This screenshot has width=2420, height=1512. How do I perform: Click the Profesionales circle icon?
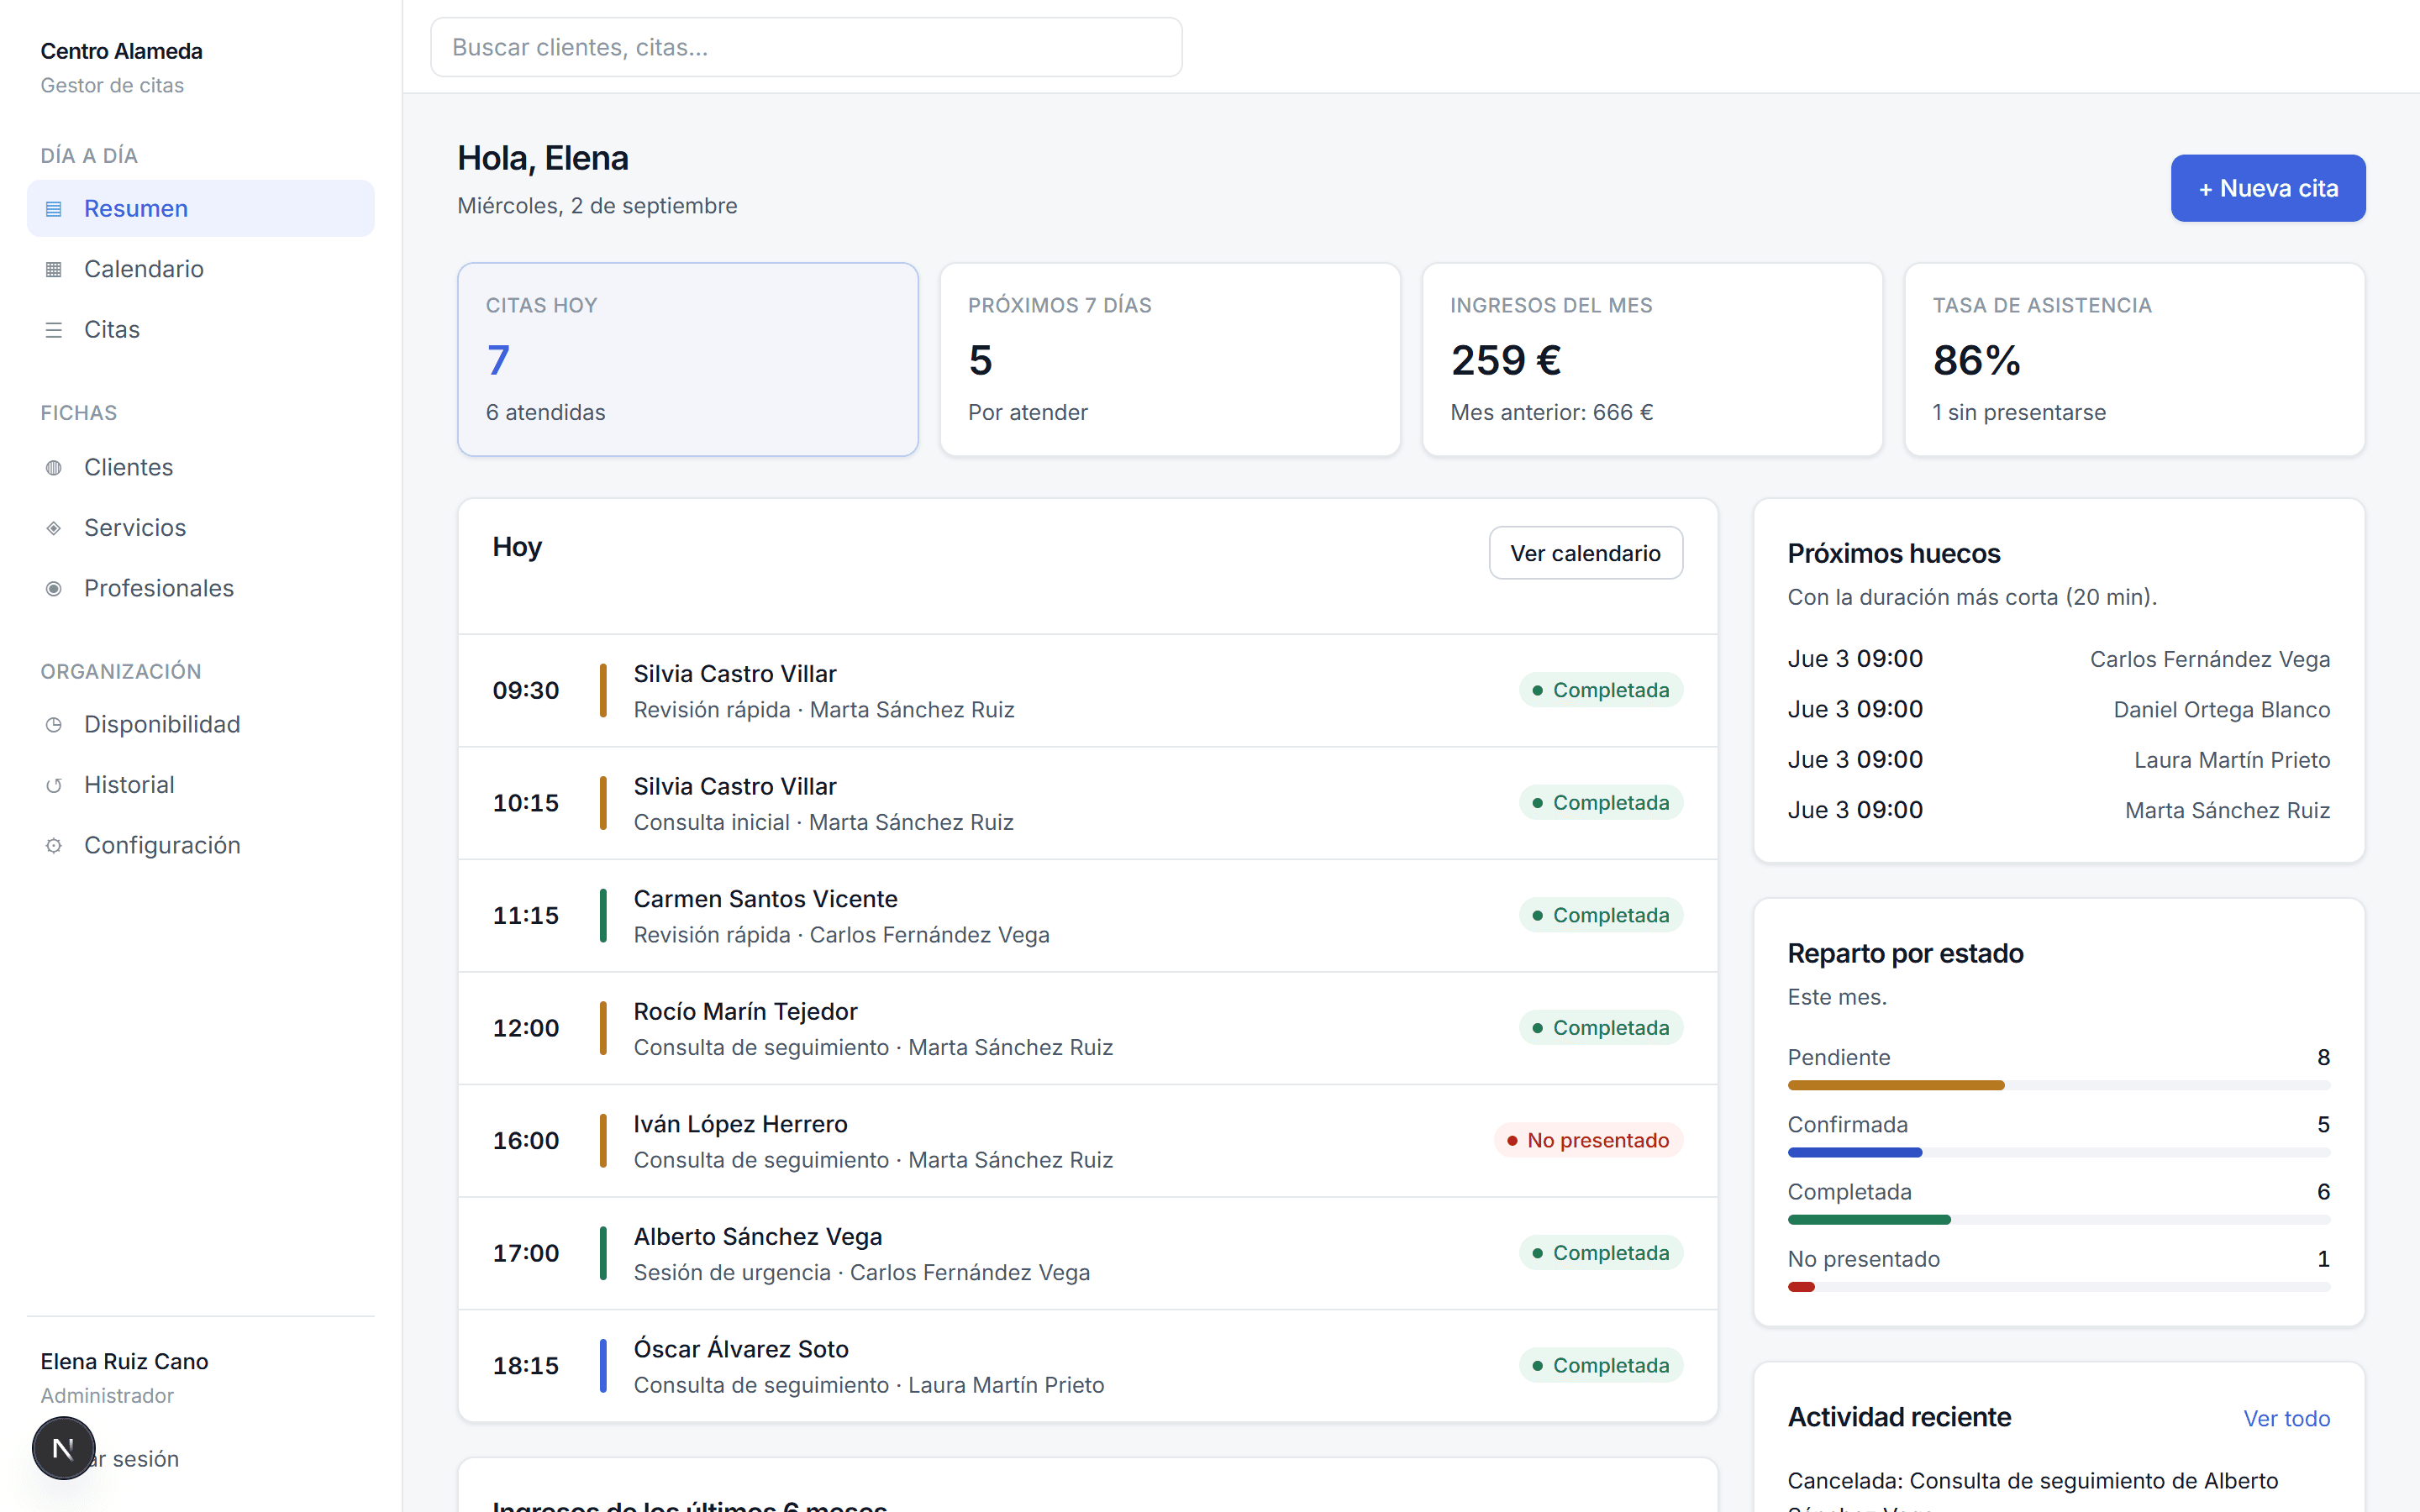click(54, 589)
